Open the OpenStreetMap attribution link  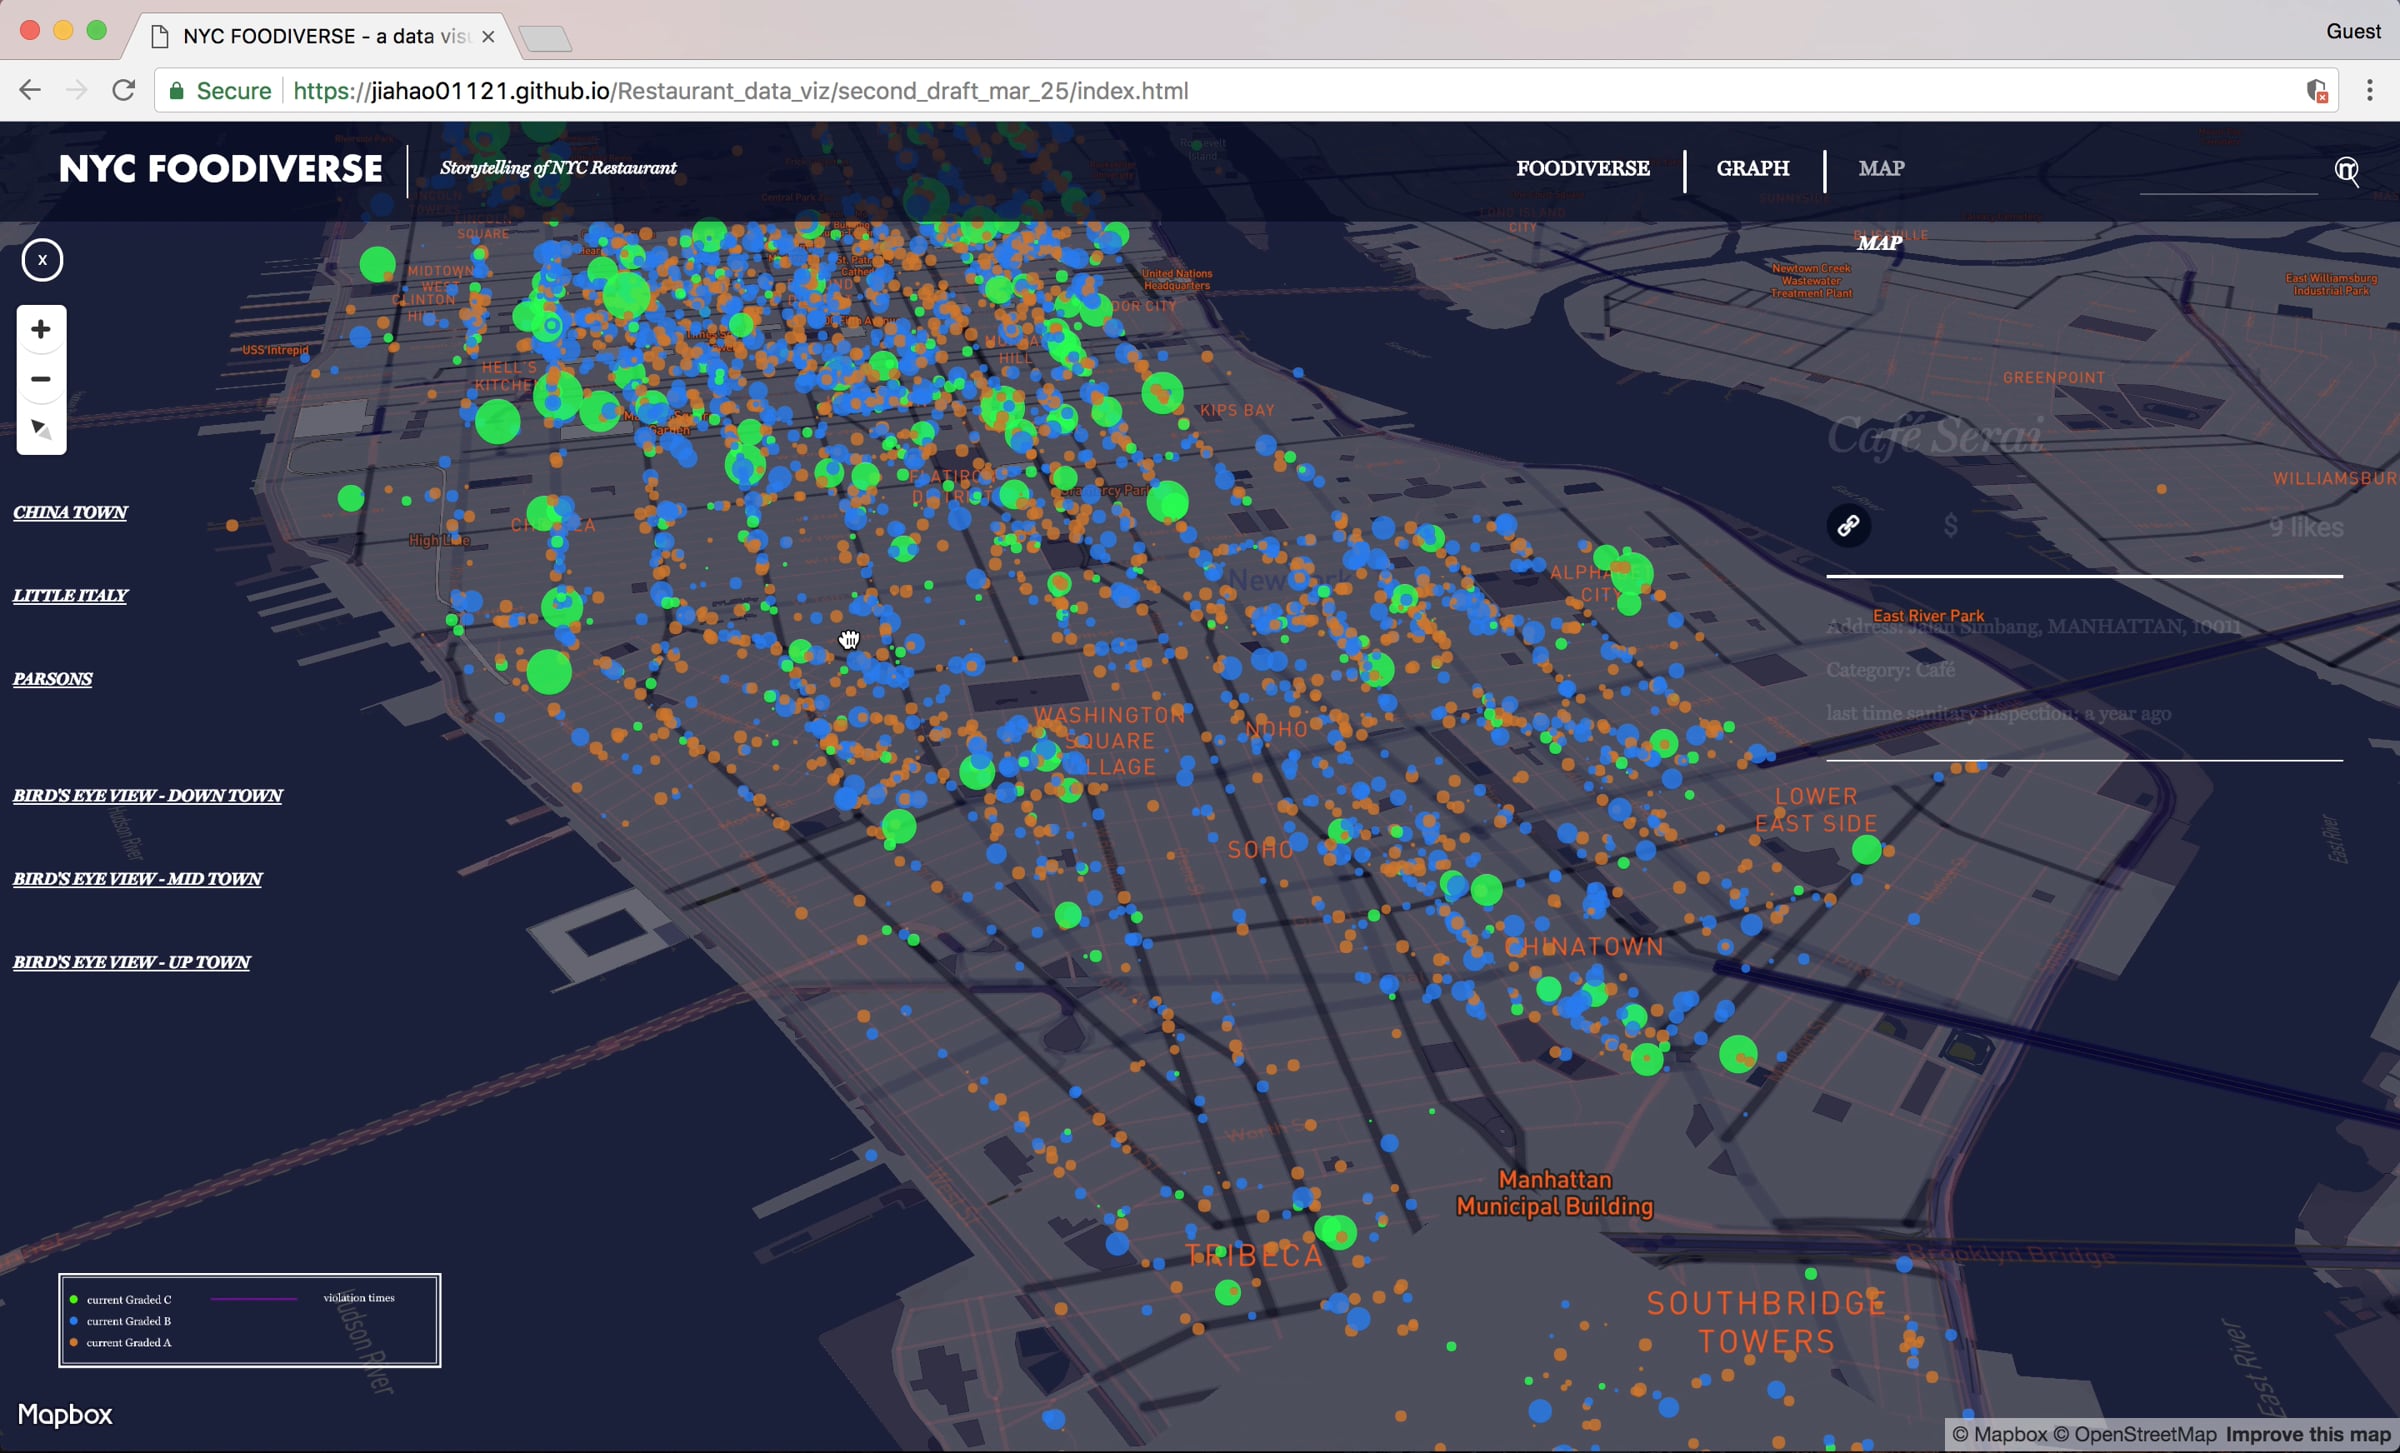click(x=2136, y=1435)
